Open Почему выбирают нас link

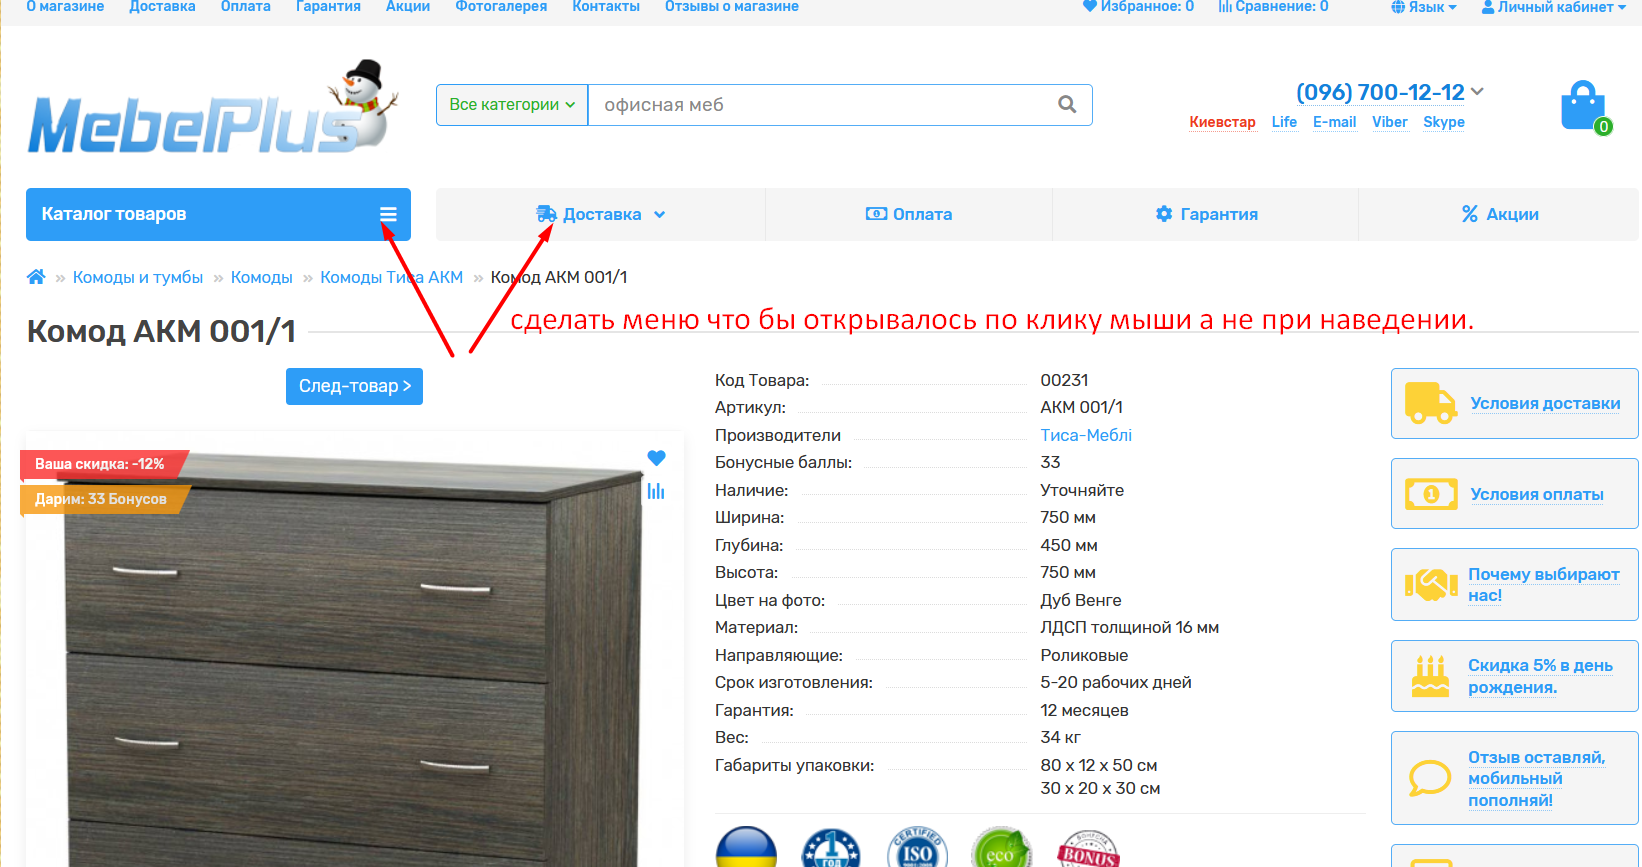tap(1543, 584)
